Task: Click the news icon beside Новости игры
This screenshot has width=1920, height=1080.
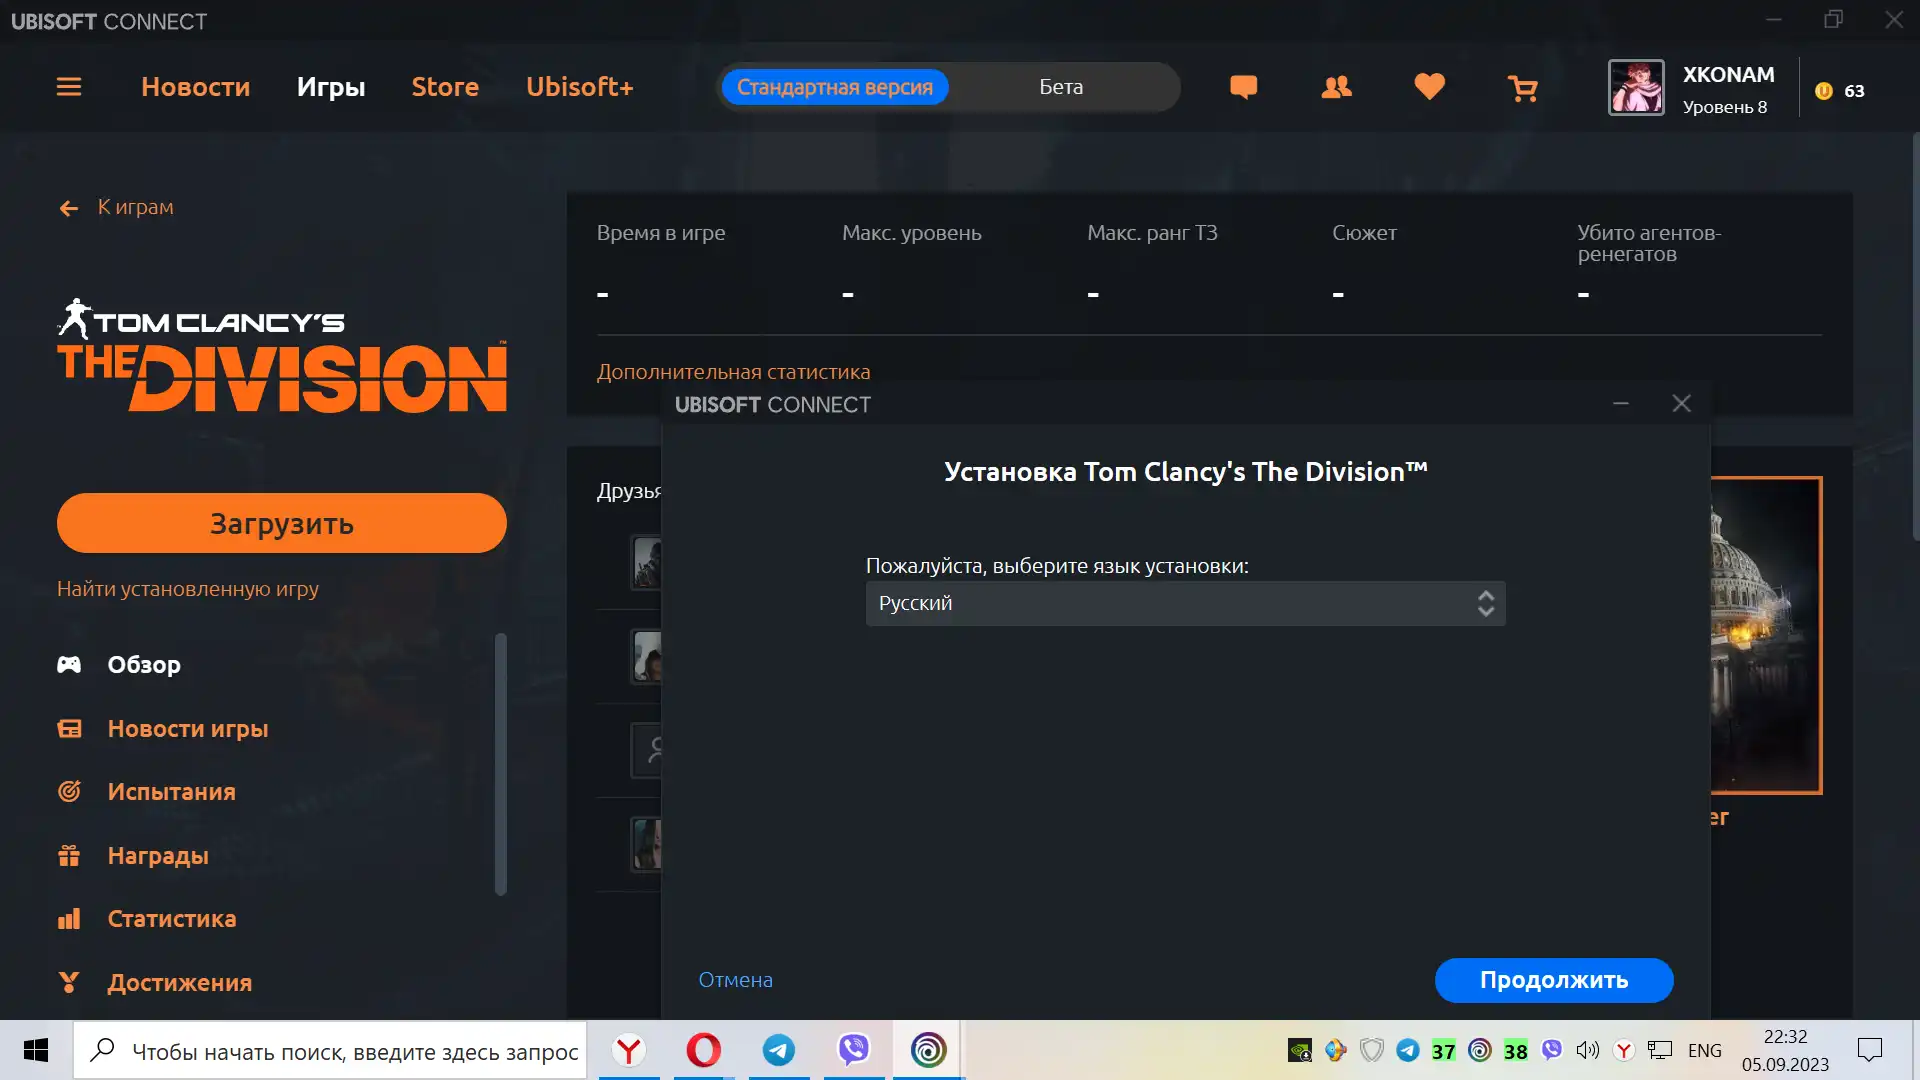Action: click(x=69, y=729)
